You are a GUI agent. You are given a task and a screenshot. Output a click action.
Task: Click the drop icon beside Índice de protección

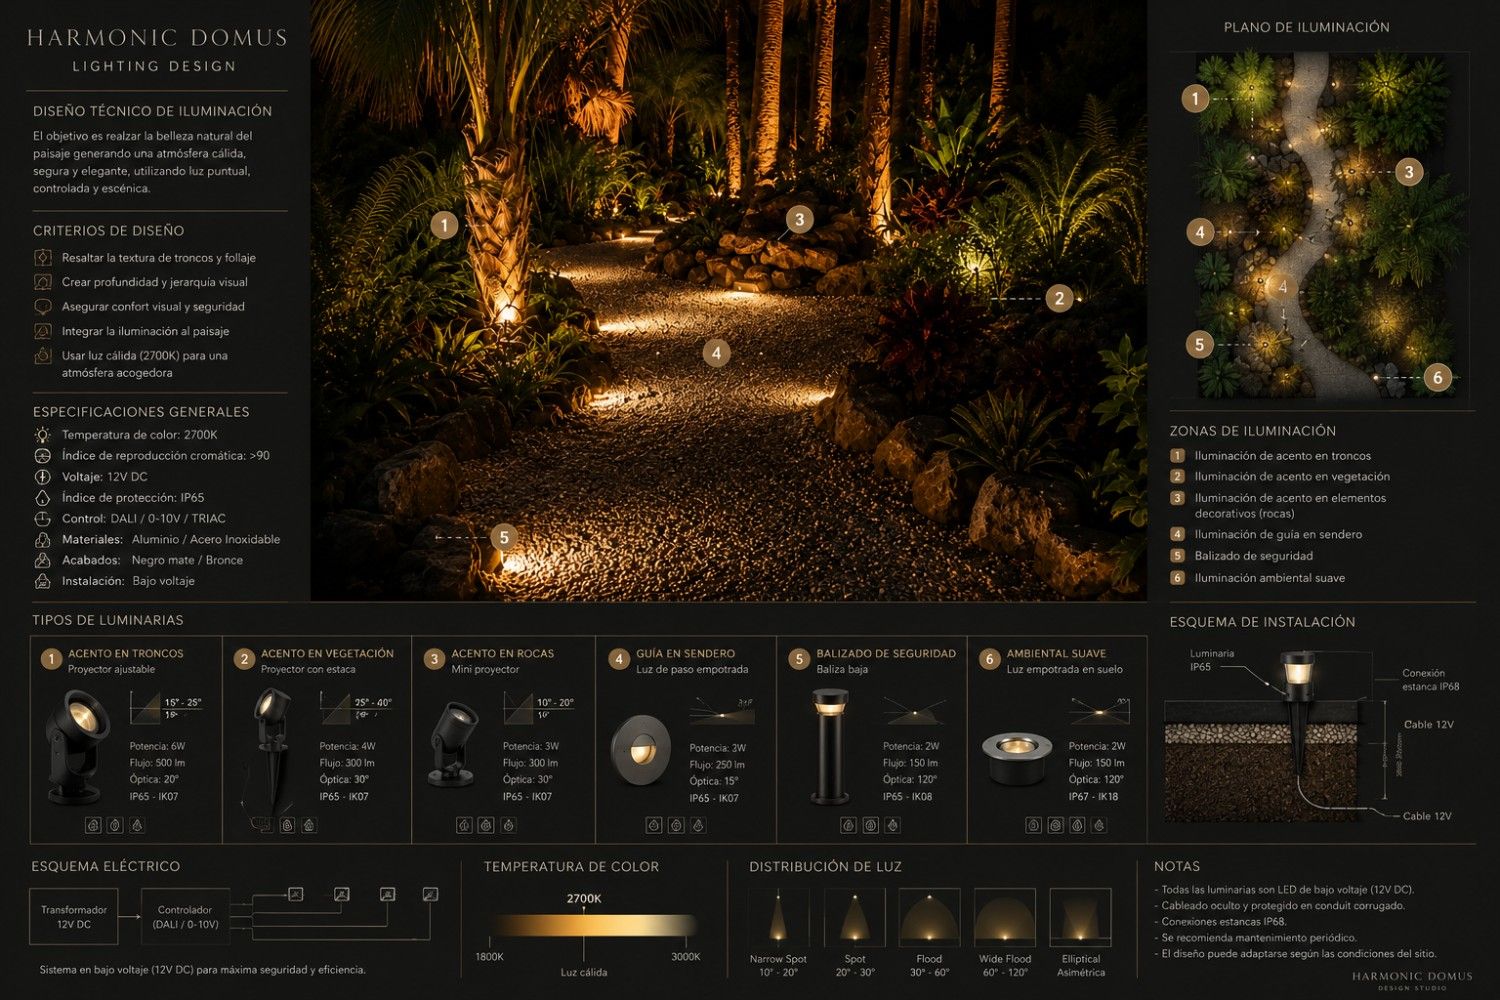pos(42,498)
